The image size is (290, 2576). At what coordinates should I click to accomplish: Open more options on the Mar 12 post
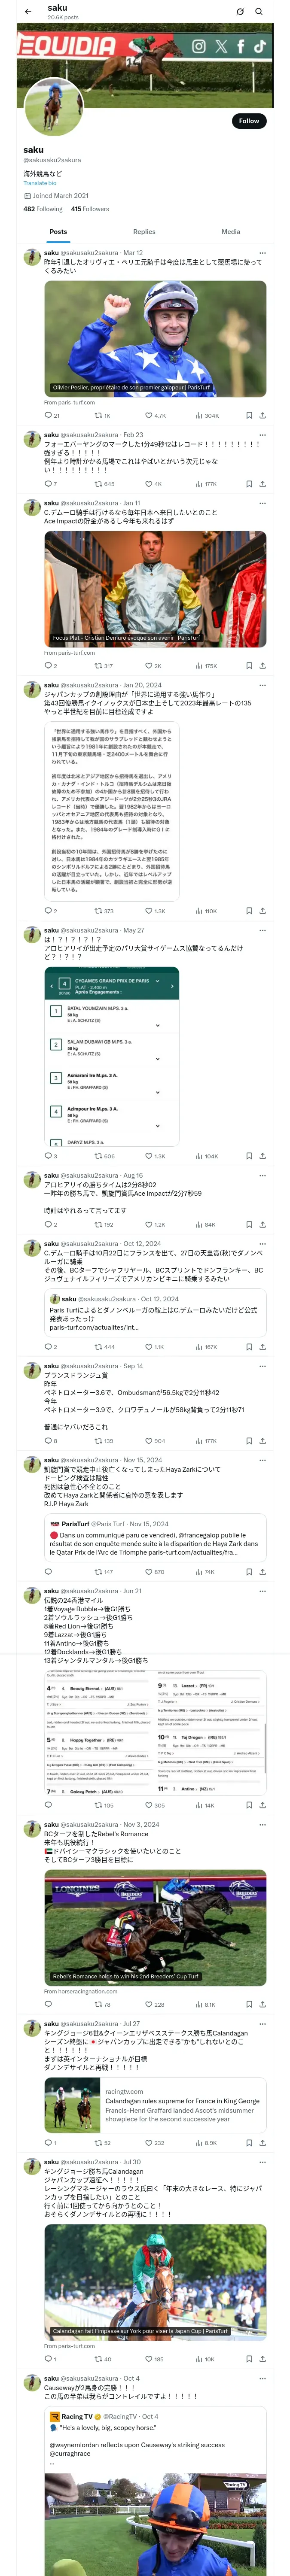tap(262, 253)
